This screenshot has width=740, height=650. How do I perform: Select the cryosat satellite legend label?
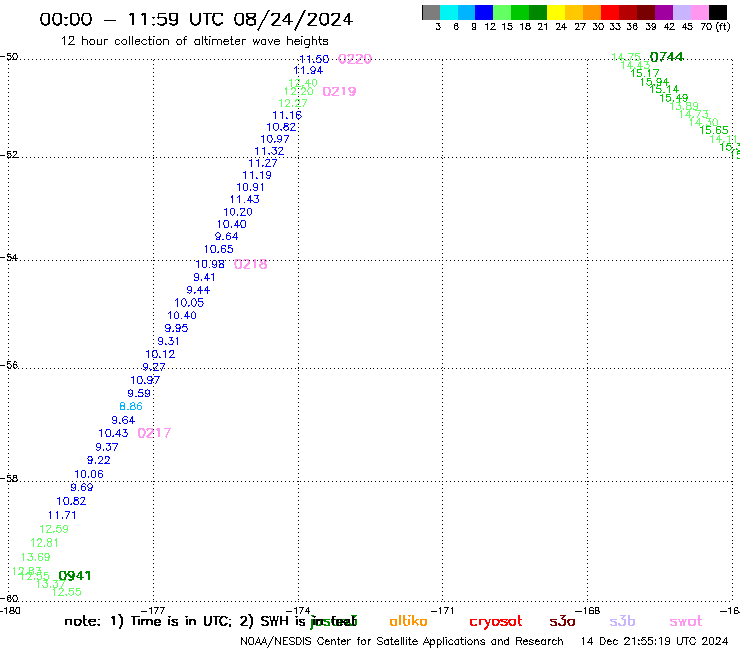[x=496, y=622]
